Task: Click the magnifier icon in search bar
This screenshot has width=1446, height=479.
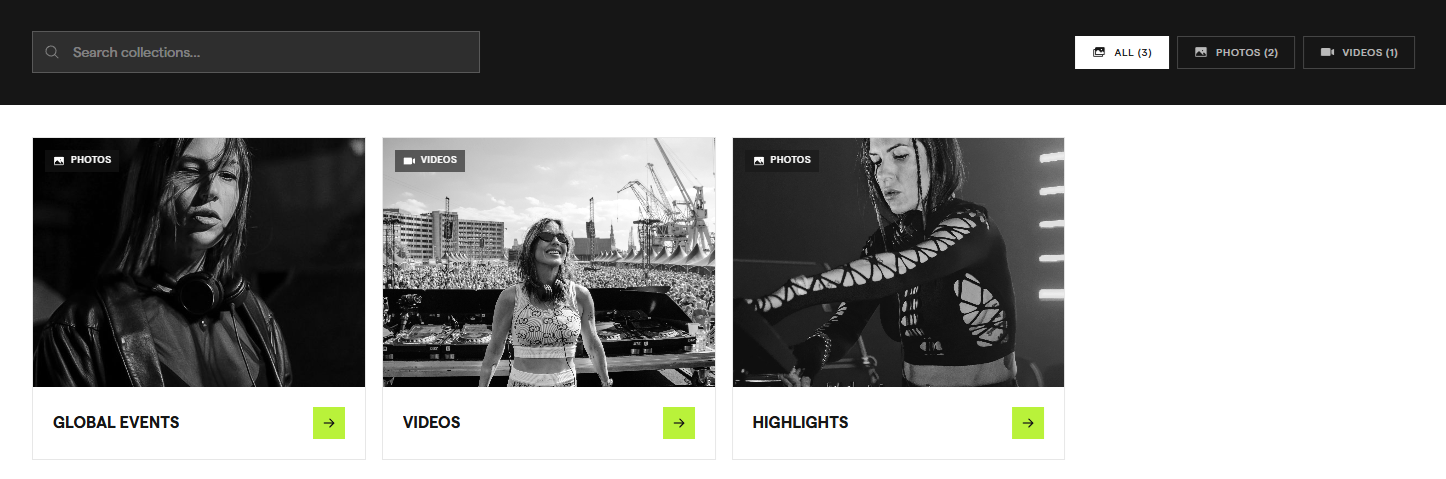Action: click(52, 52)
